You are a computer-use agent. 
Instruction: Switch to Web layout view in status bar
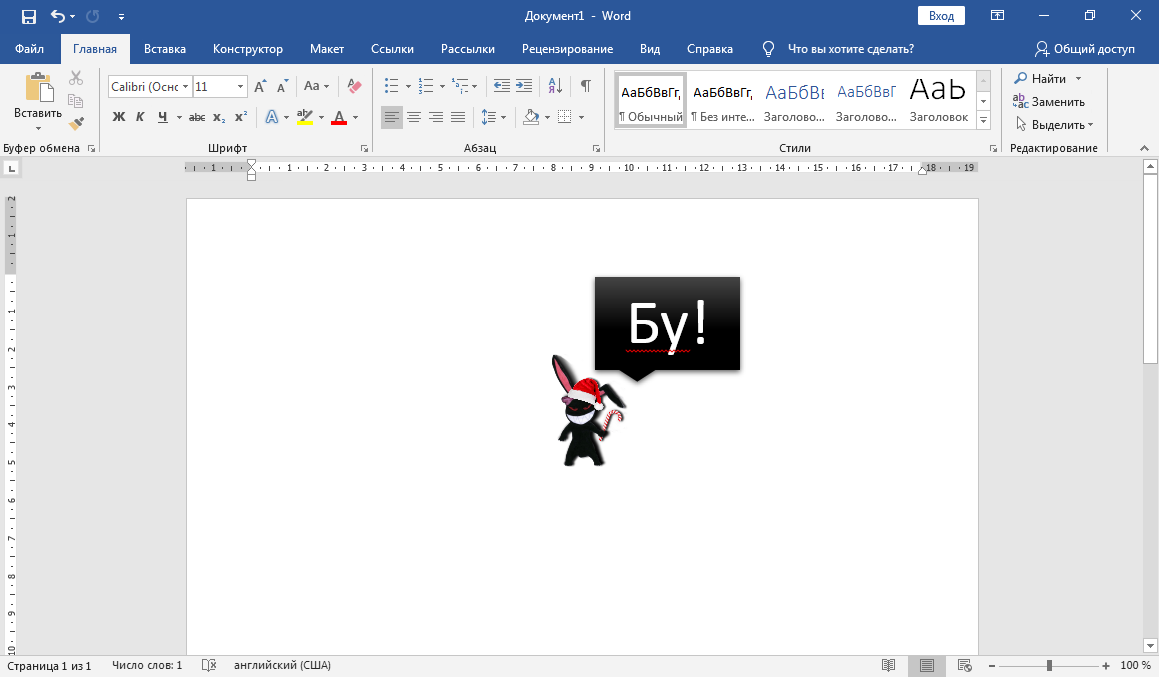pyautogui.click(x=964, y=665)
